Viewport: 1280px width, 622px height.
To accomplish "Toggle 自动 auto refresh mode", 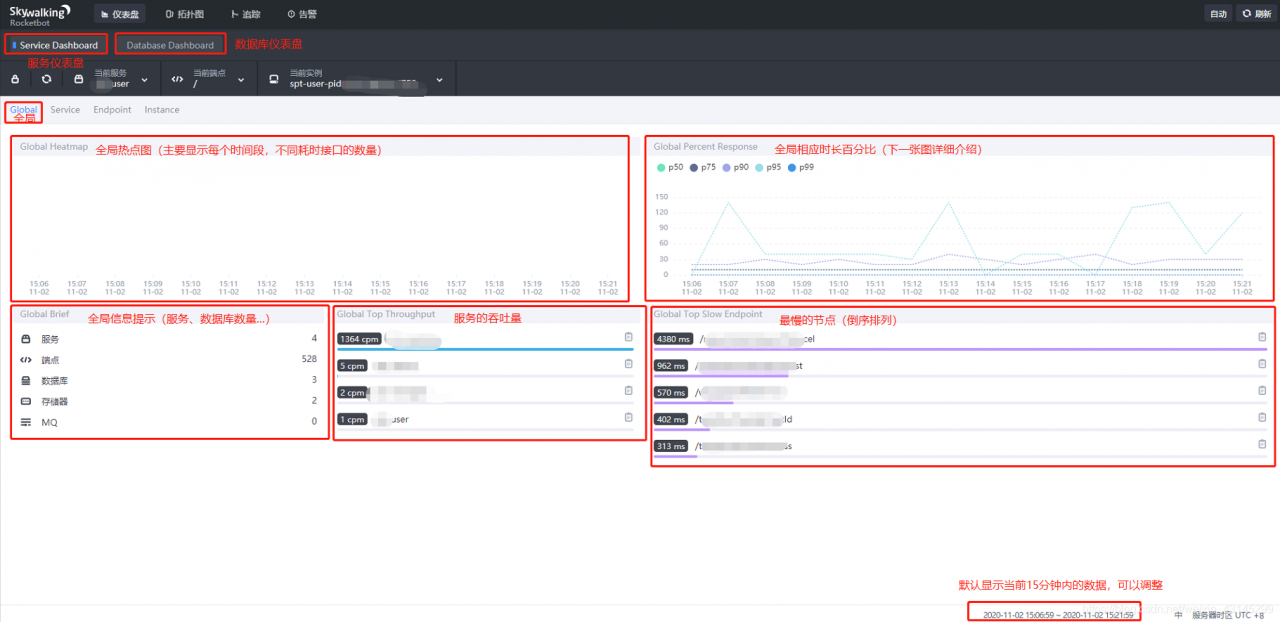I will [x=1218, y=14].
